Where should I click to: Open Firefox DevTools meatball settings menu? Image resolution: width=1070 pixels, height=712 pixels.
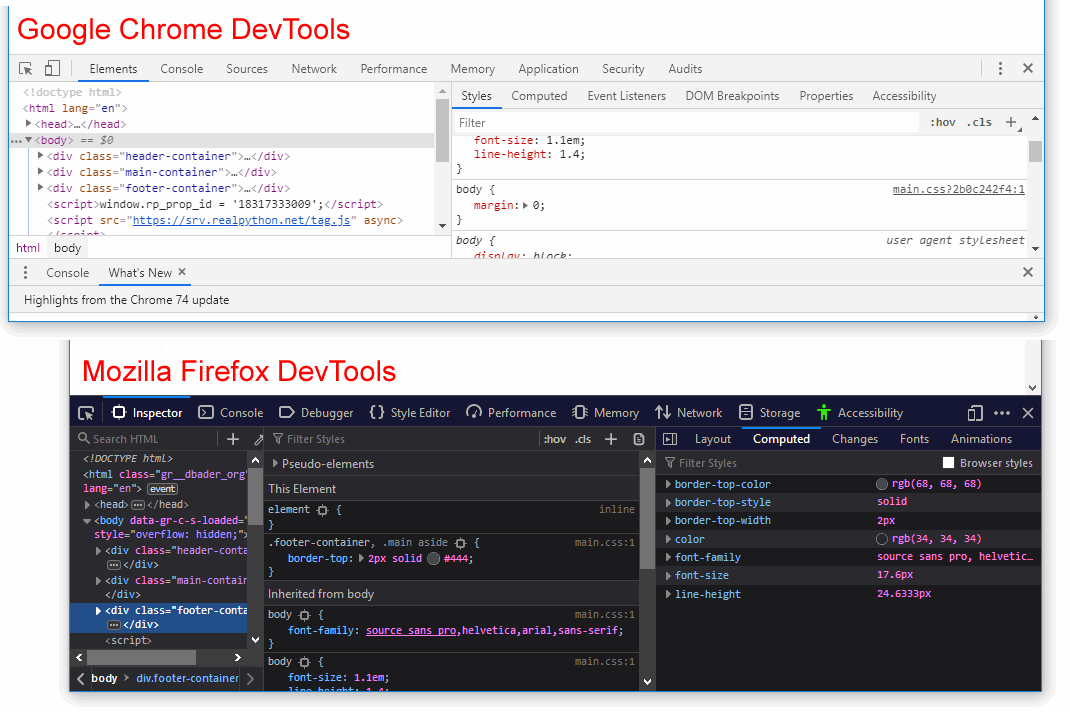[x=1001, y=412]
